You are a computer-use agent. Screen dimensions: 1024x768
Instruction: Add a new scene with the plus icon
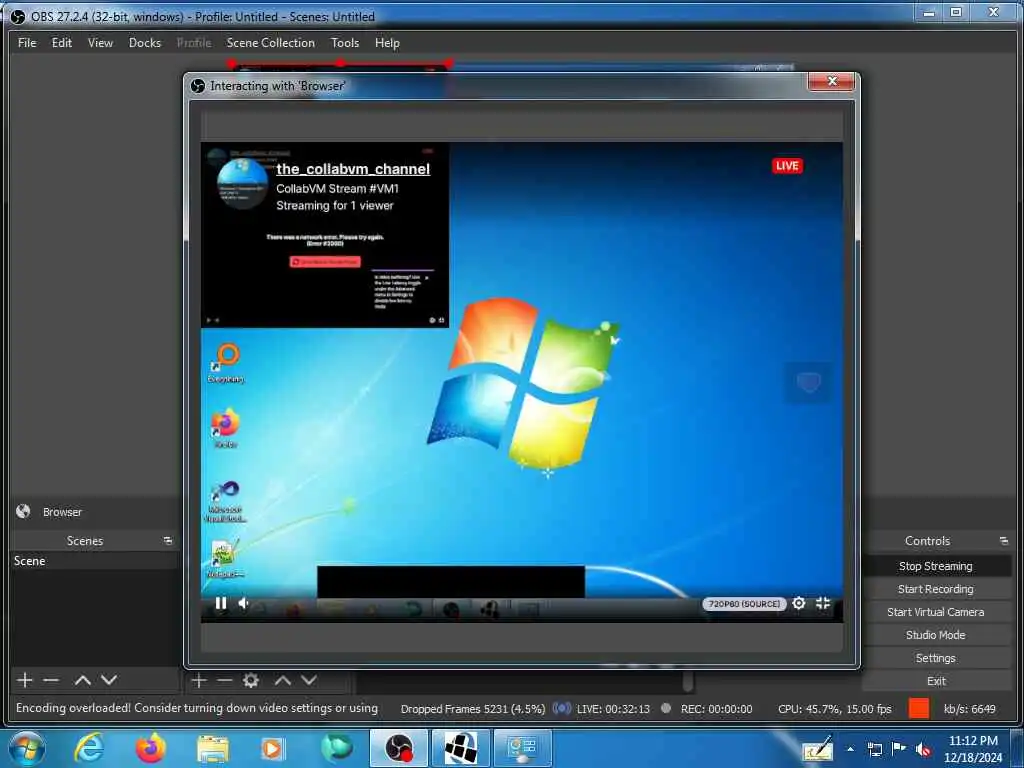point(25,680)
